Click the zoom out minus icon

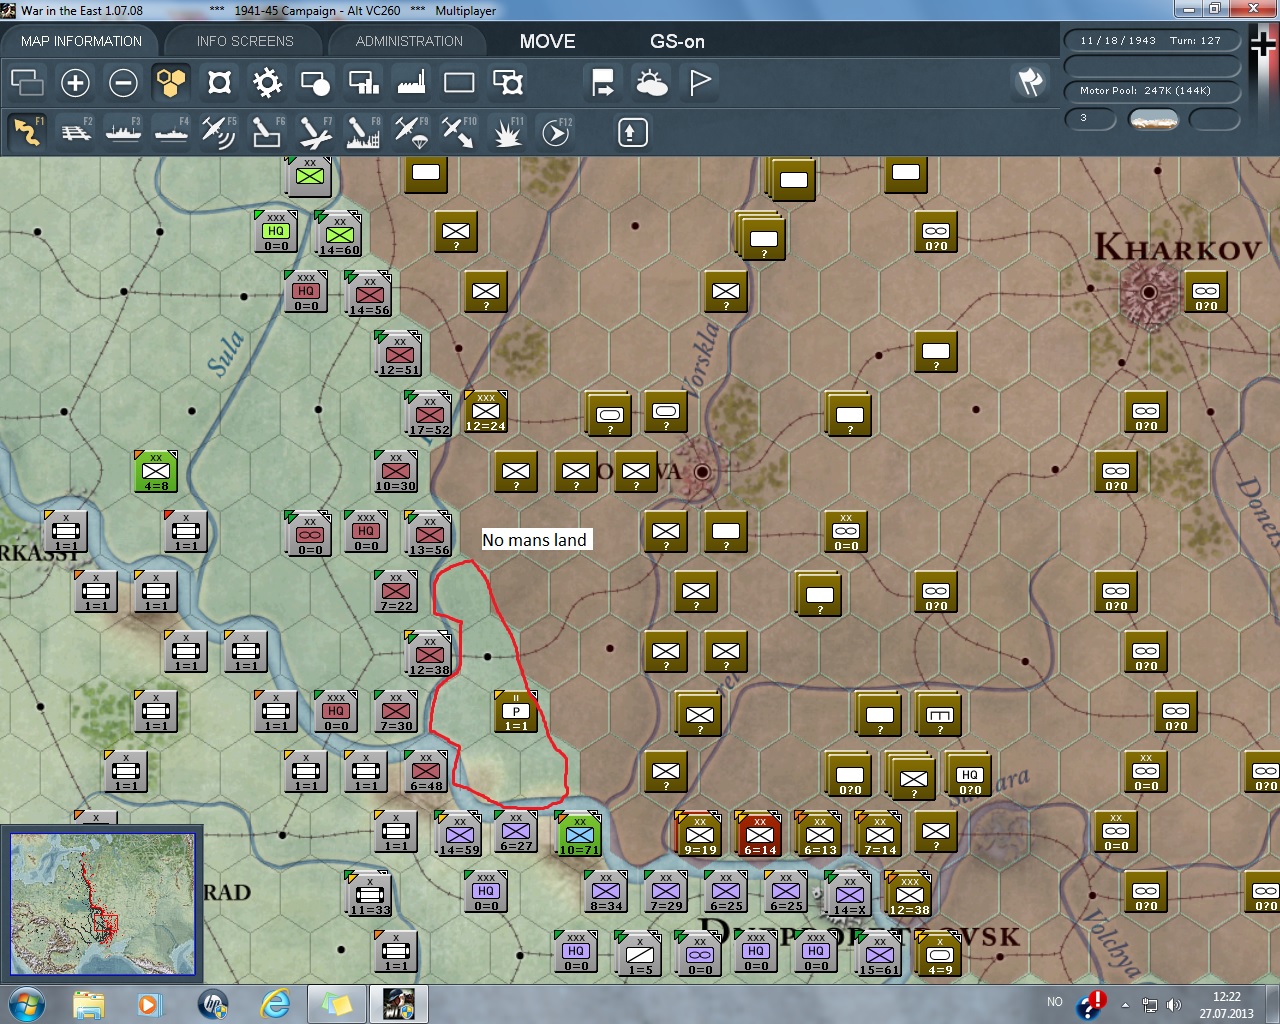[123, 83]
